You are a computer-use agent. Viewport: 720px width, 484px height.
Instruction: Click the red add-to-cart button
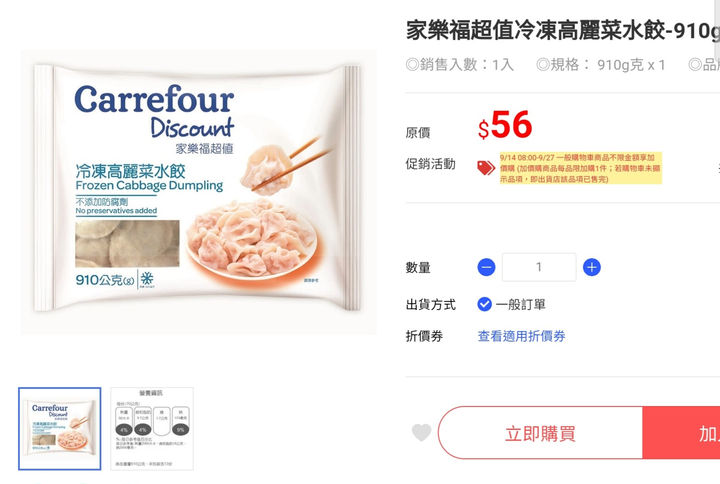[681, 433]
